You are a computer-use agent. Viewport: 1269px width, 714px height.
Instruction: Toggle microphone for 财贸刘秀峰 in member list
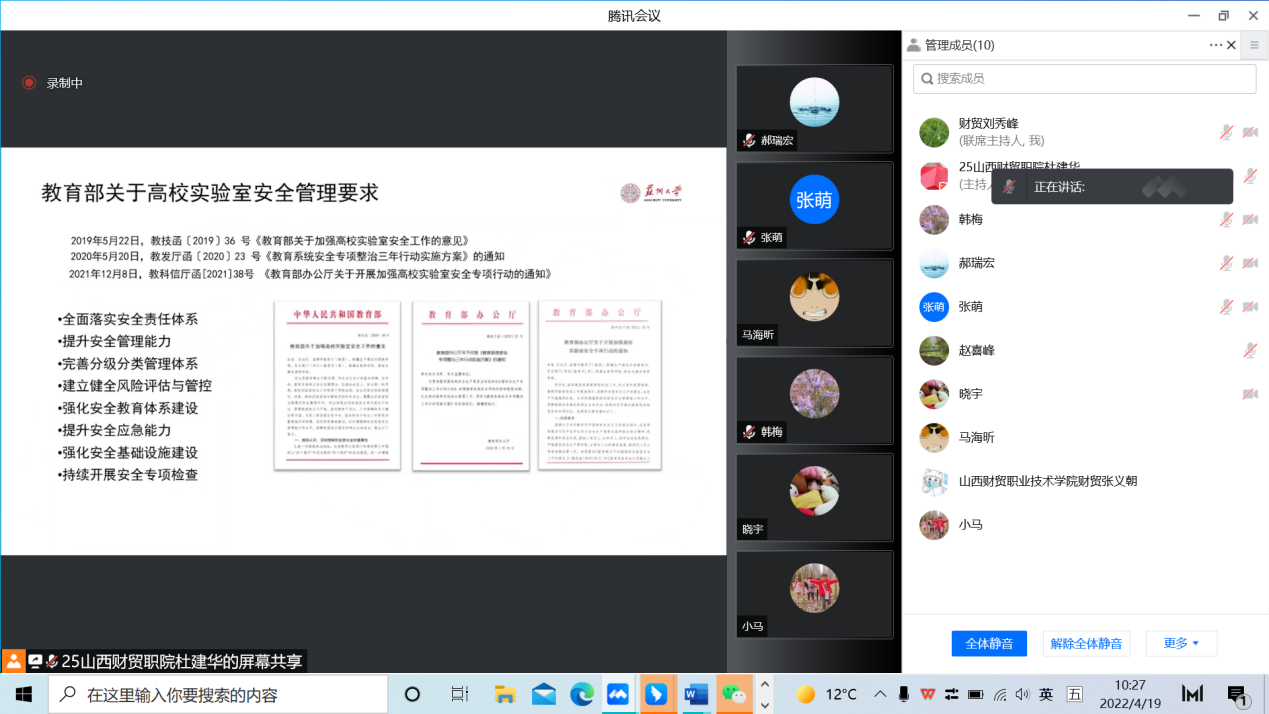click(x=1226, y=132)
